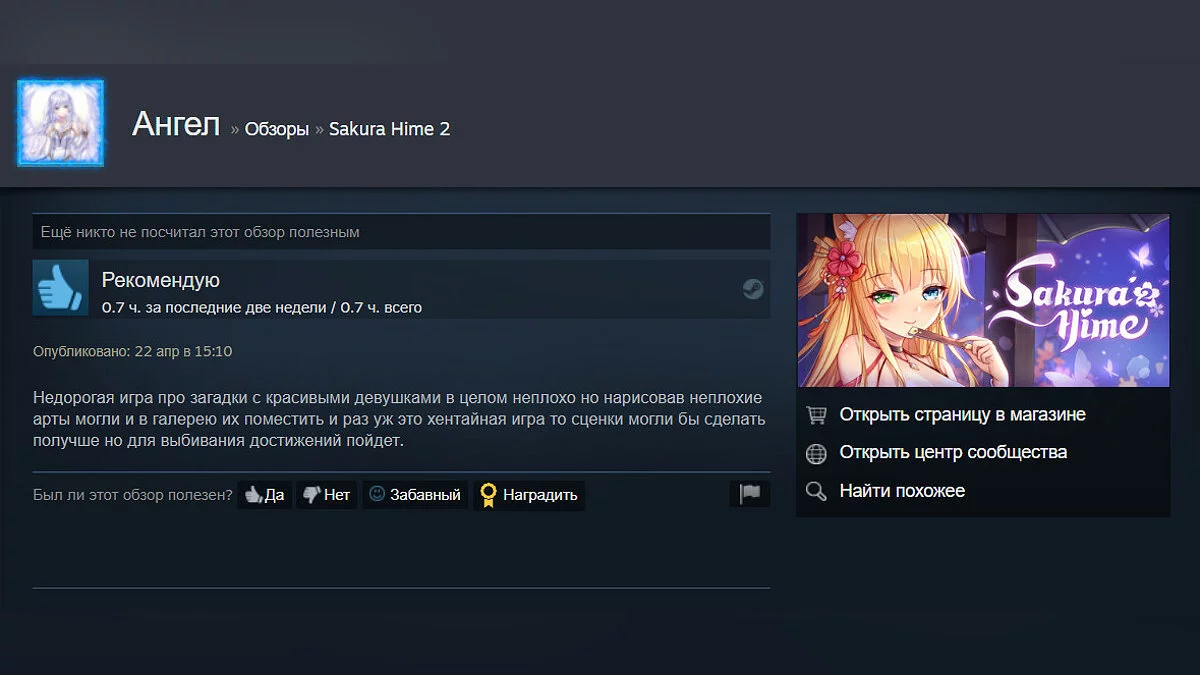Open Sakura Hime 2 breadcrumb link

click(389, 129)
